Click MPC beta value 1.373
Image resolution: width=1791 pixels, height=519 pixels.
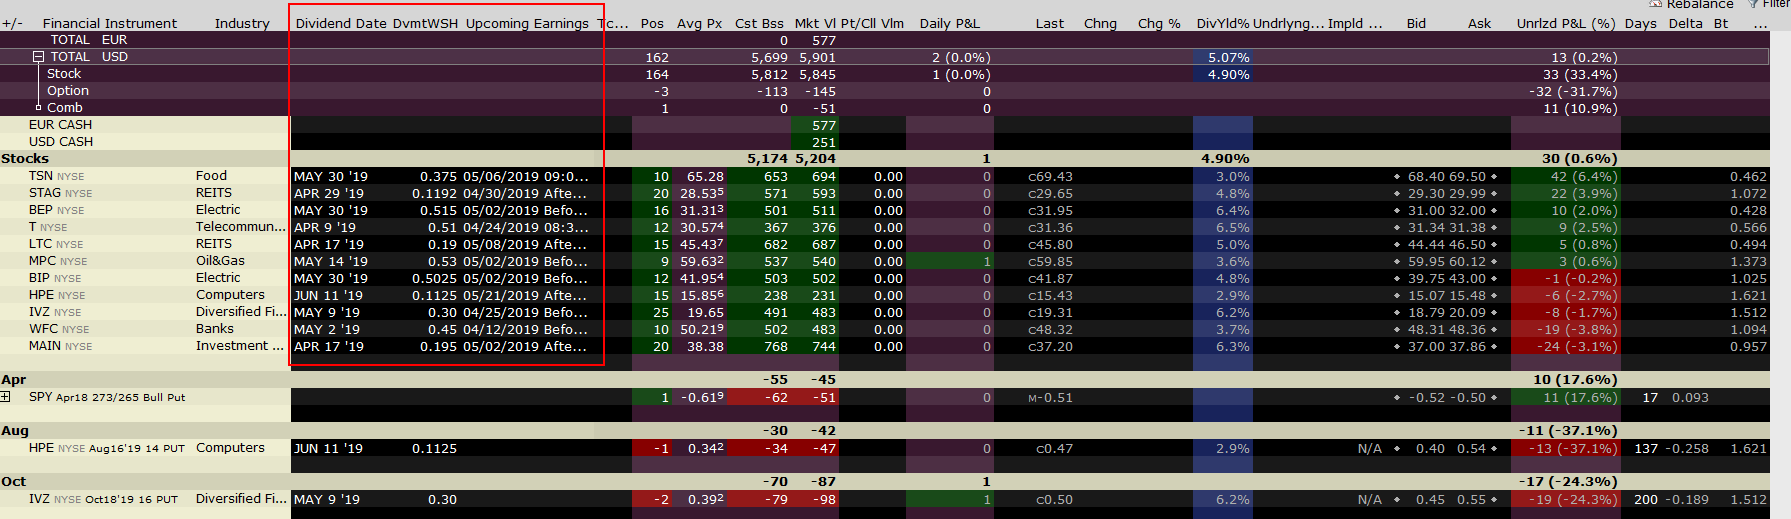click(x=1748, y=262)
